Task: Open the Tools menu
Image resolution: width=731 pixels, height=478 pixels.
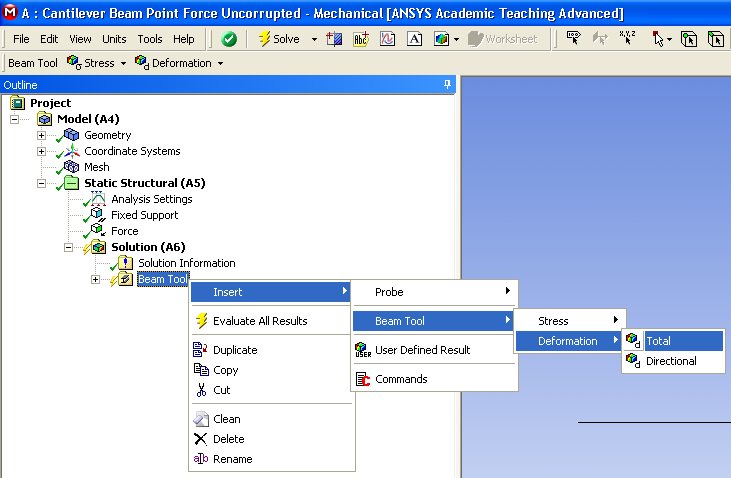Action: [x=150, y=39]
